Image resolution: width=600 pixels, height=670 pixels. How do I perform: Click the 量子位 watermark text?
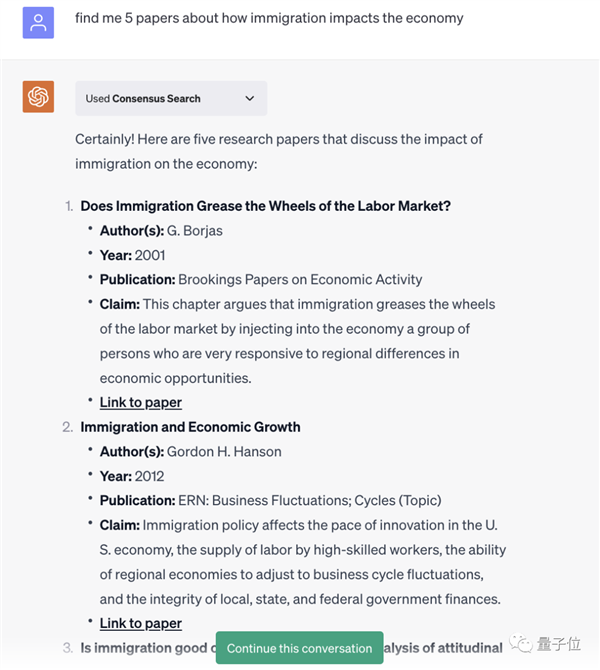563,645
